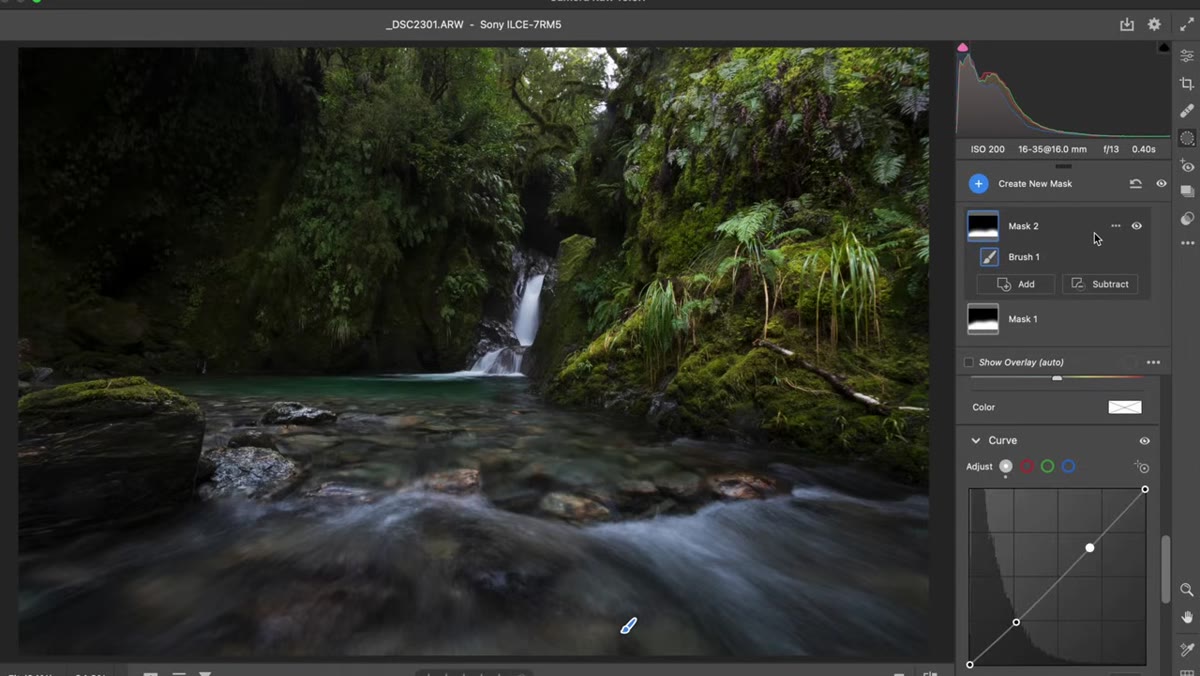1200x676 pixels.
Task: Select the Masking tool circle icon
Action: (1187, 138)
